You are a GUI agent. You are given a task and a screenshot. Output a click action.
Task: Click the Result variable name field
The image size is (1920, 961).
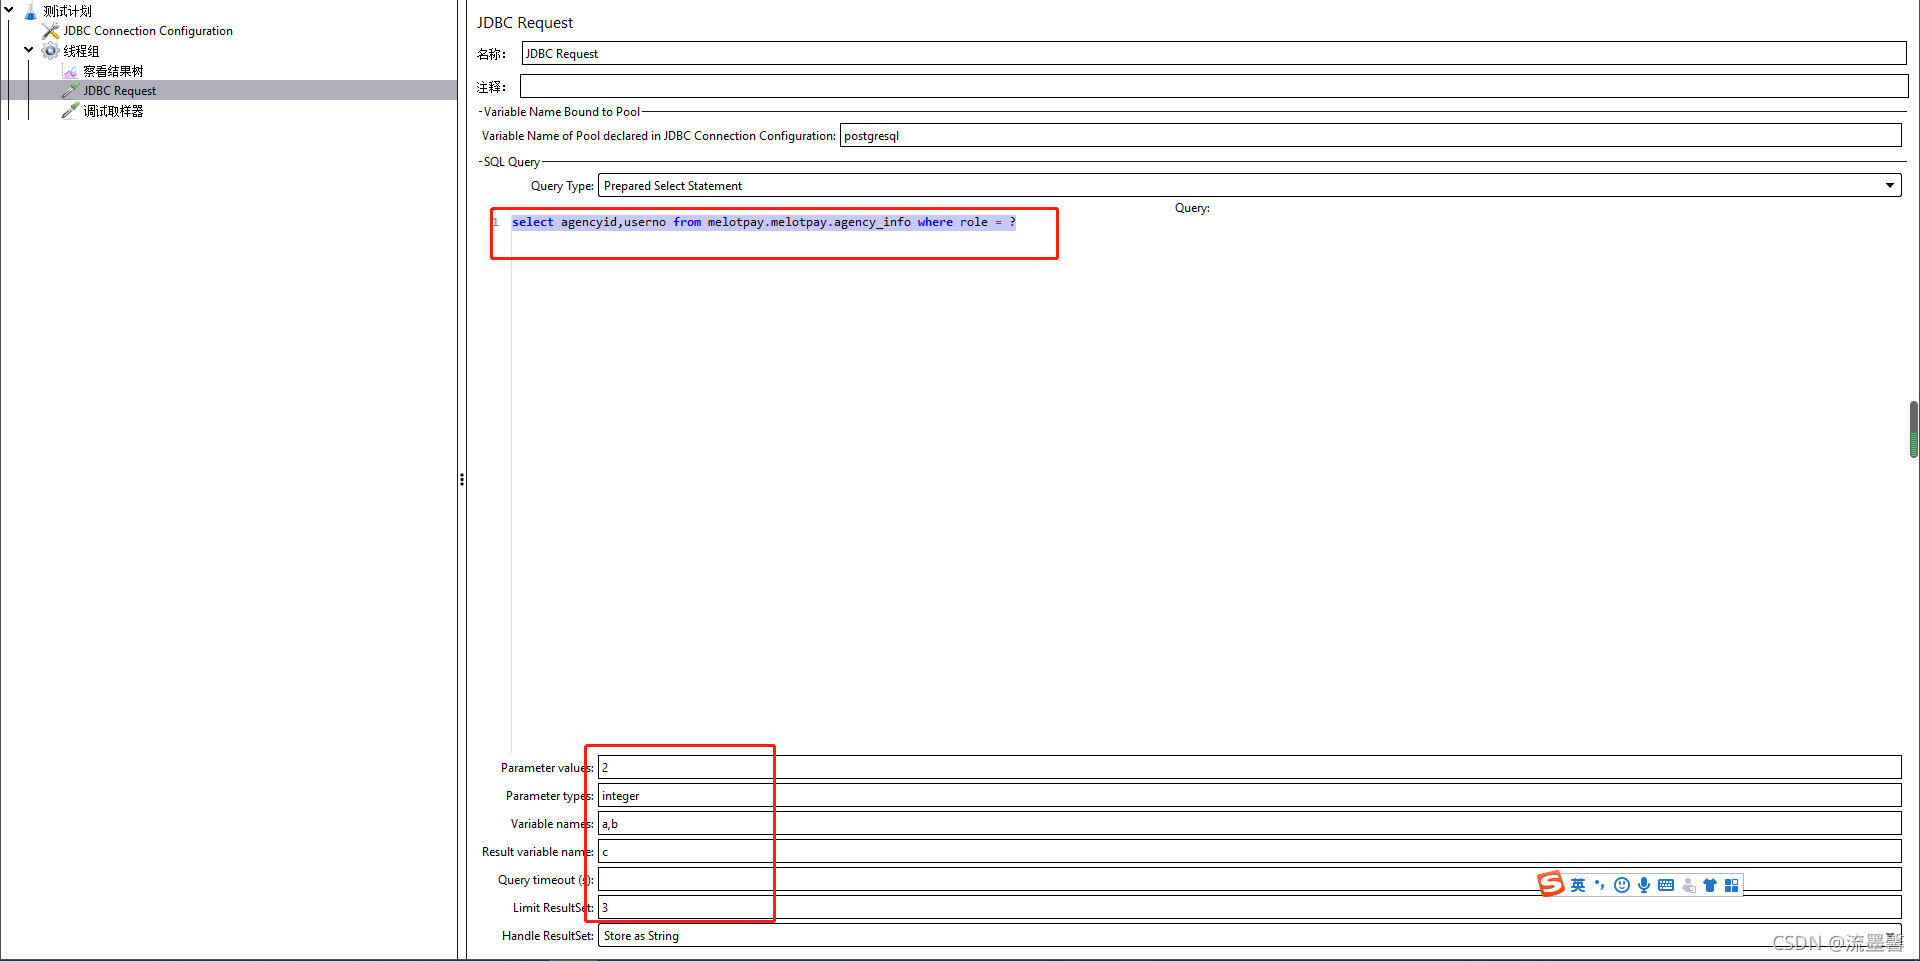point(1249,851)
